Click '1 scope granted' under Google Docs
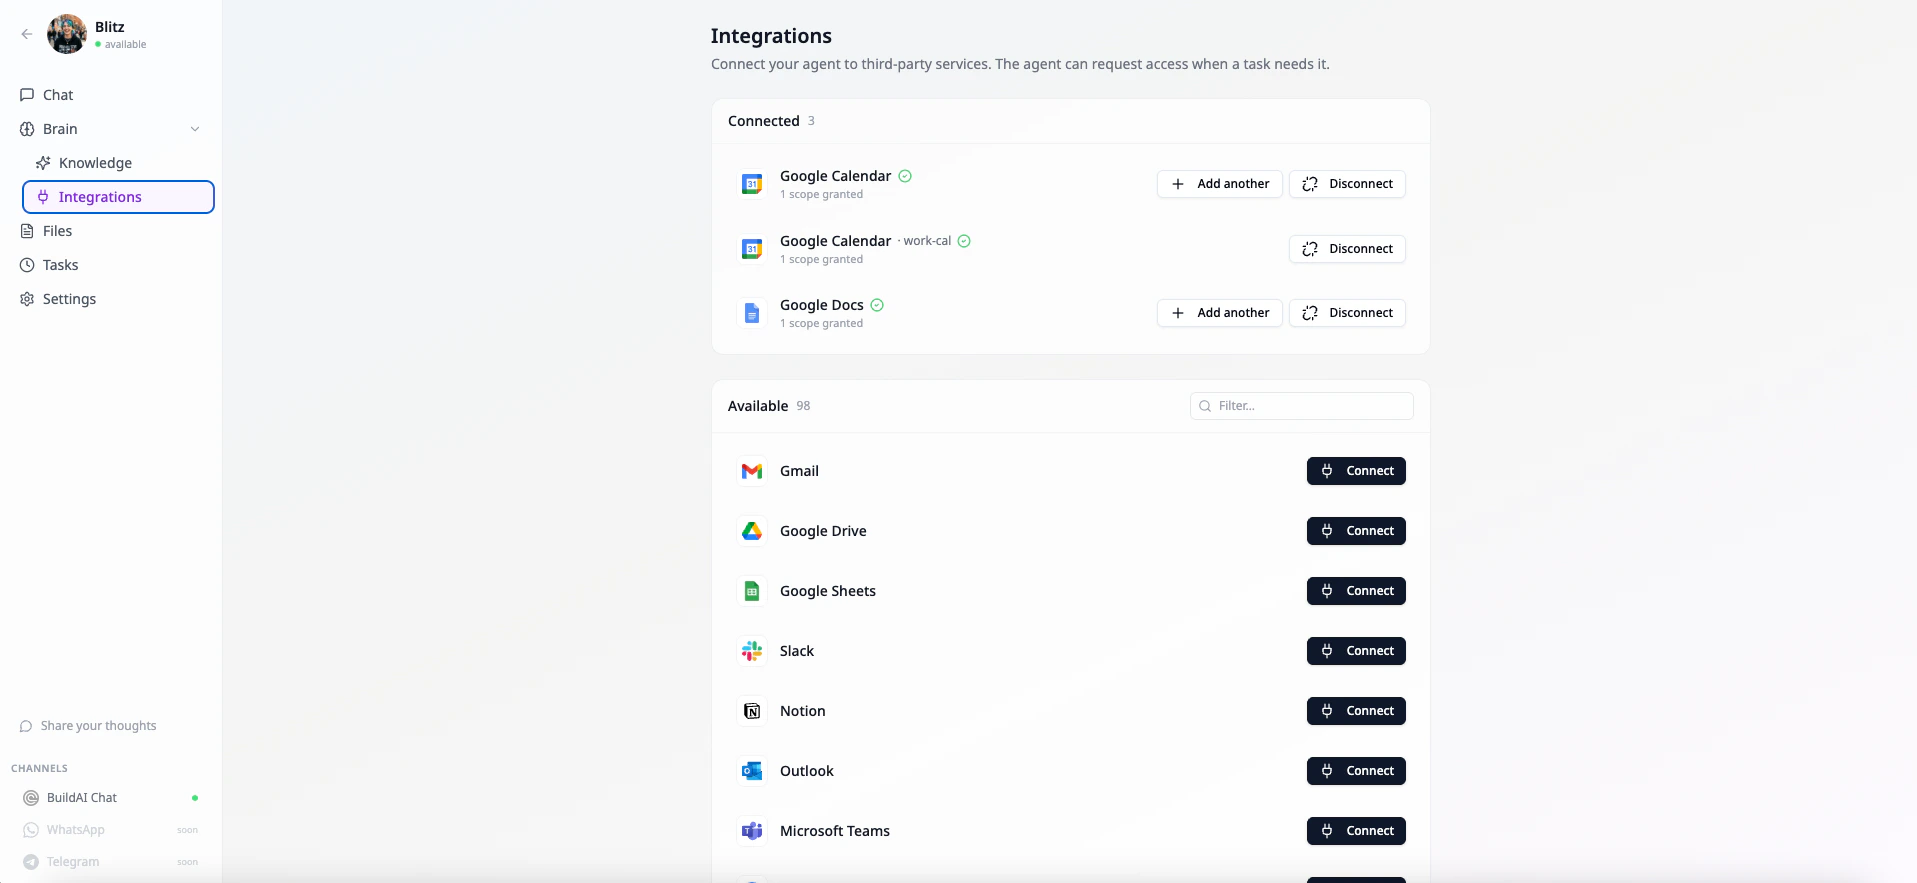This screenshot has height=883, width=1917. 821,323
